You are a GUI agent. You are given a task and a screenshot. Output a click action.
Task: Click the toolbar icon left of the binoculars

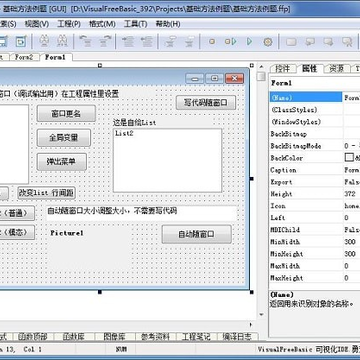(21, 42)
